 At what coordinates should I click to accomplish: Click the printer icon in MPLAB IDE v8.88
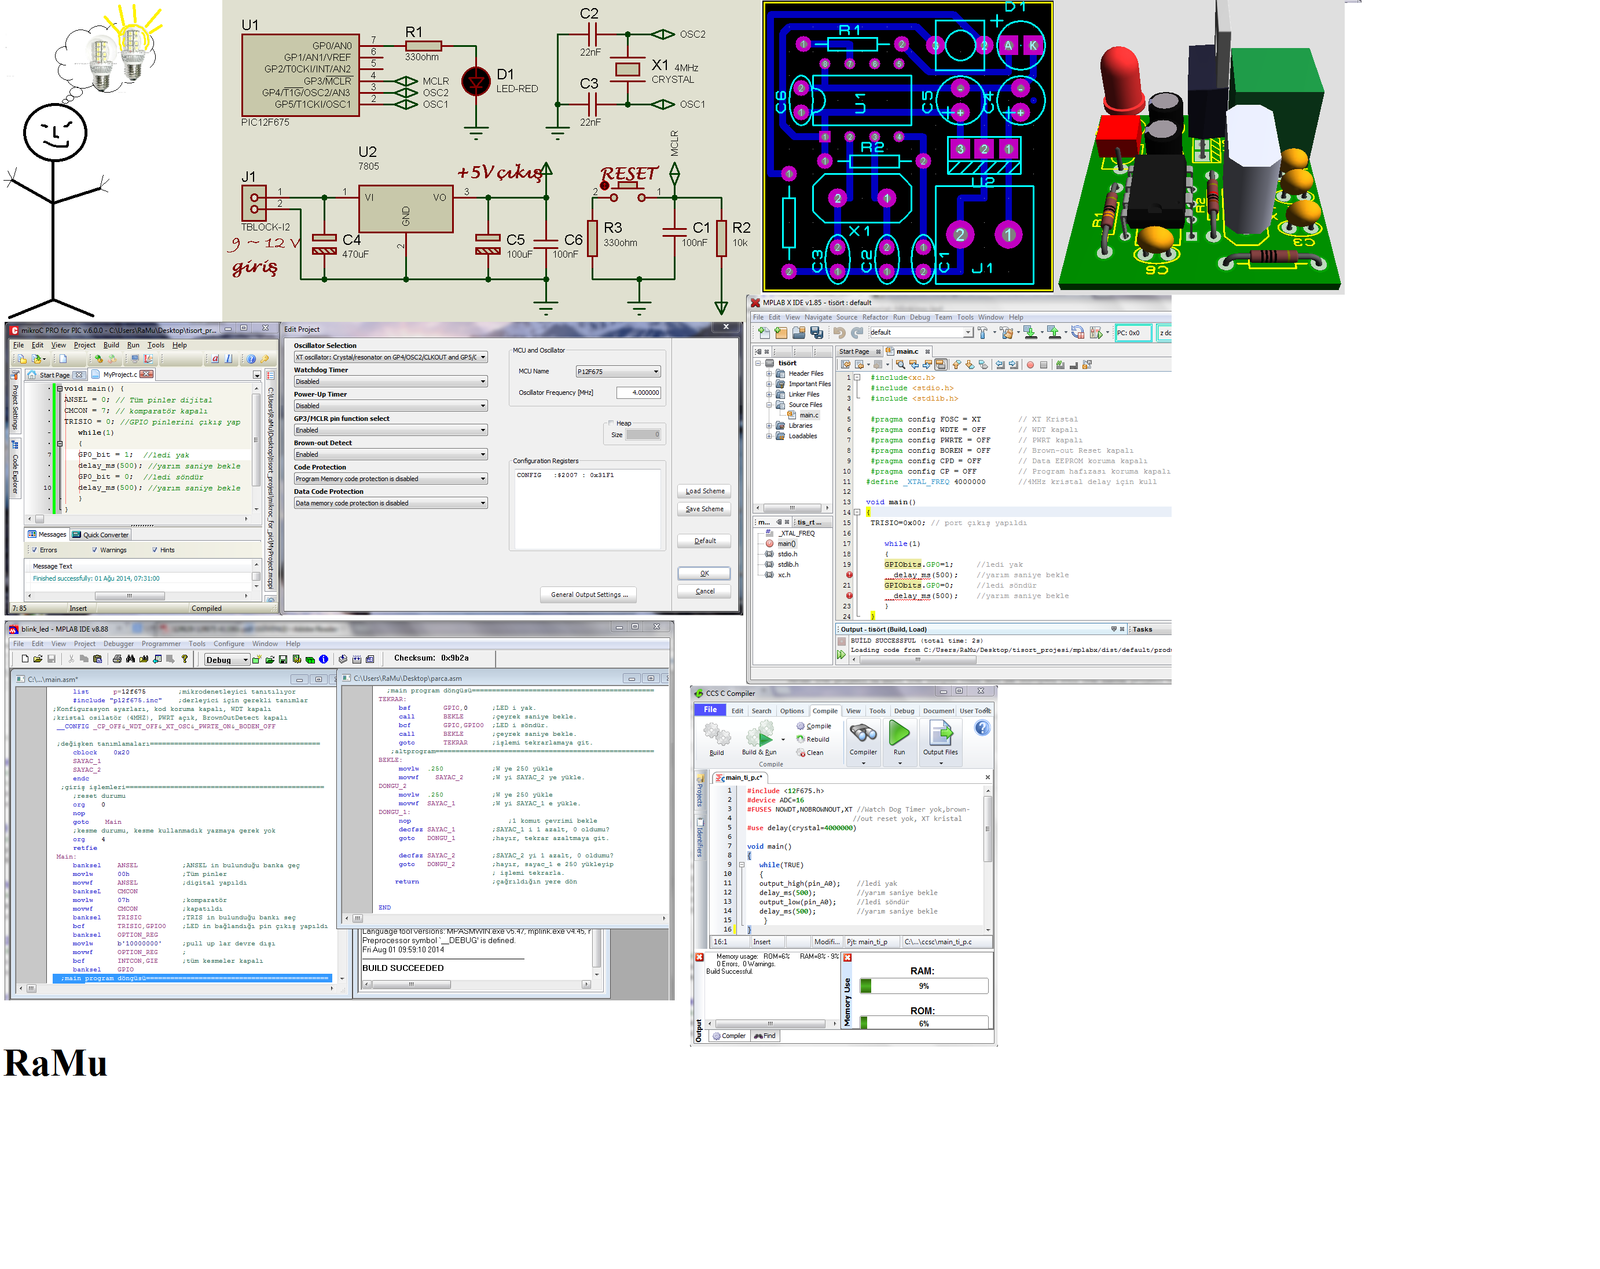(x=117, y=659)
